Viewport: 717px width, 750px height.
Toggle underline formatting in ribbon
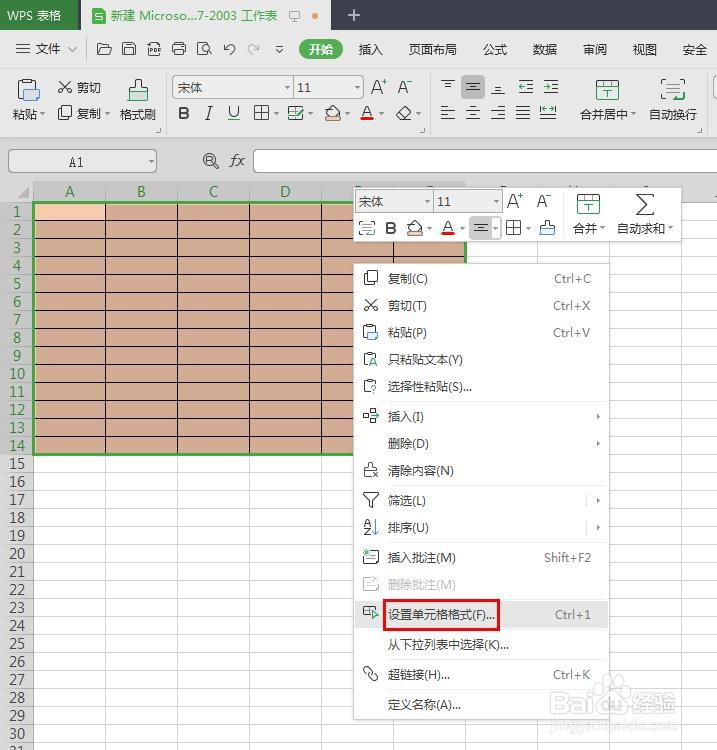(x=234, y=113)
